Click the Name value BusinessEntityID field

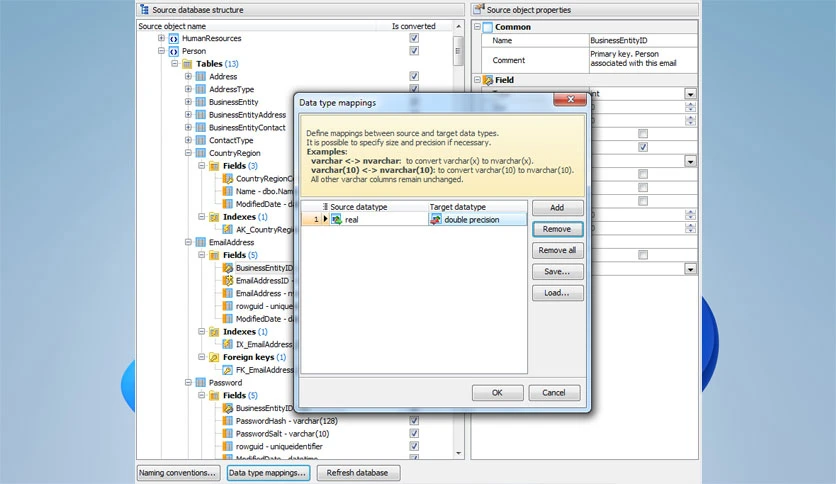(643, 41)
